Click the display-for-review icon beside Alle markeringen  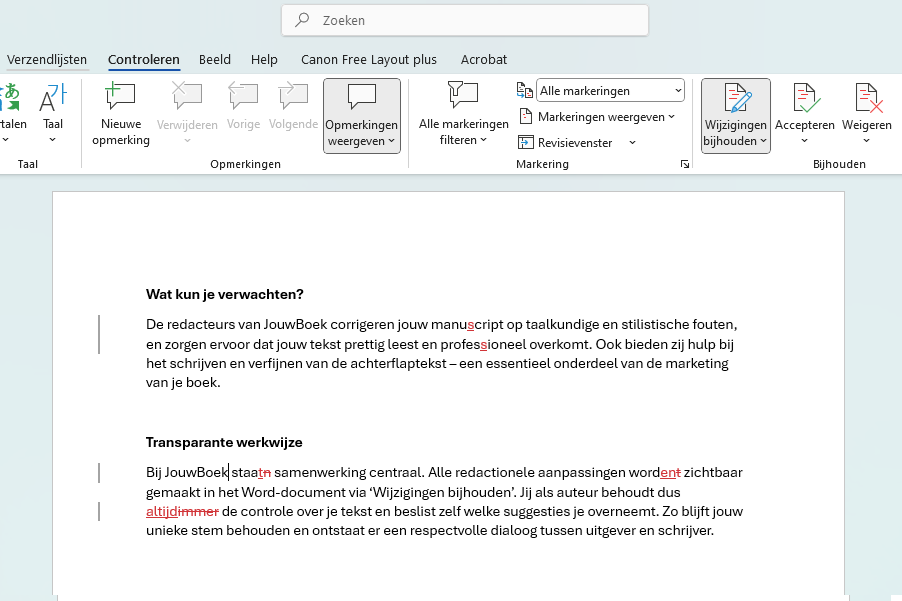[525, 90]
